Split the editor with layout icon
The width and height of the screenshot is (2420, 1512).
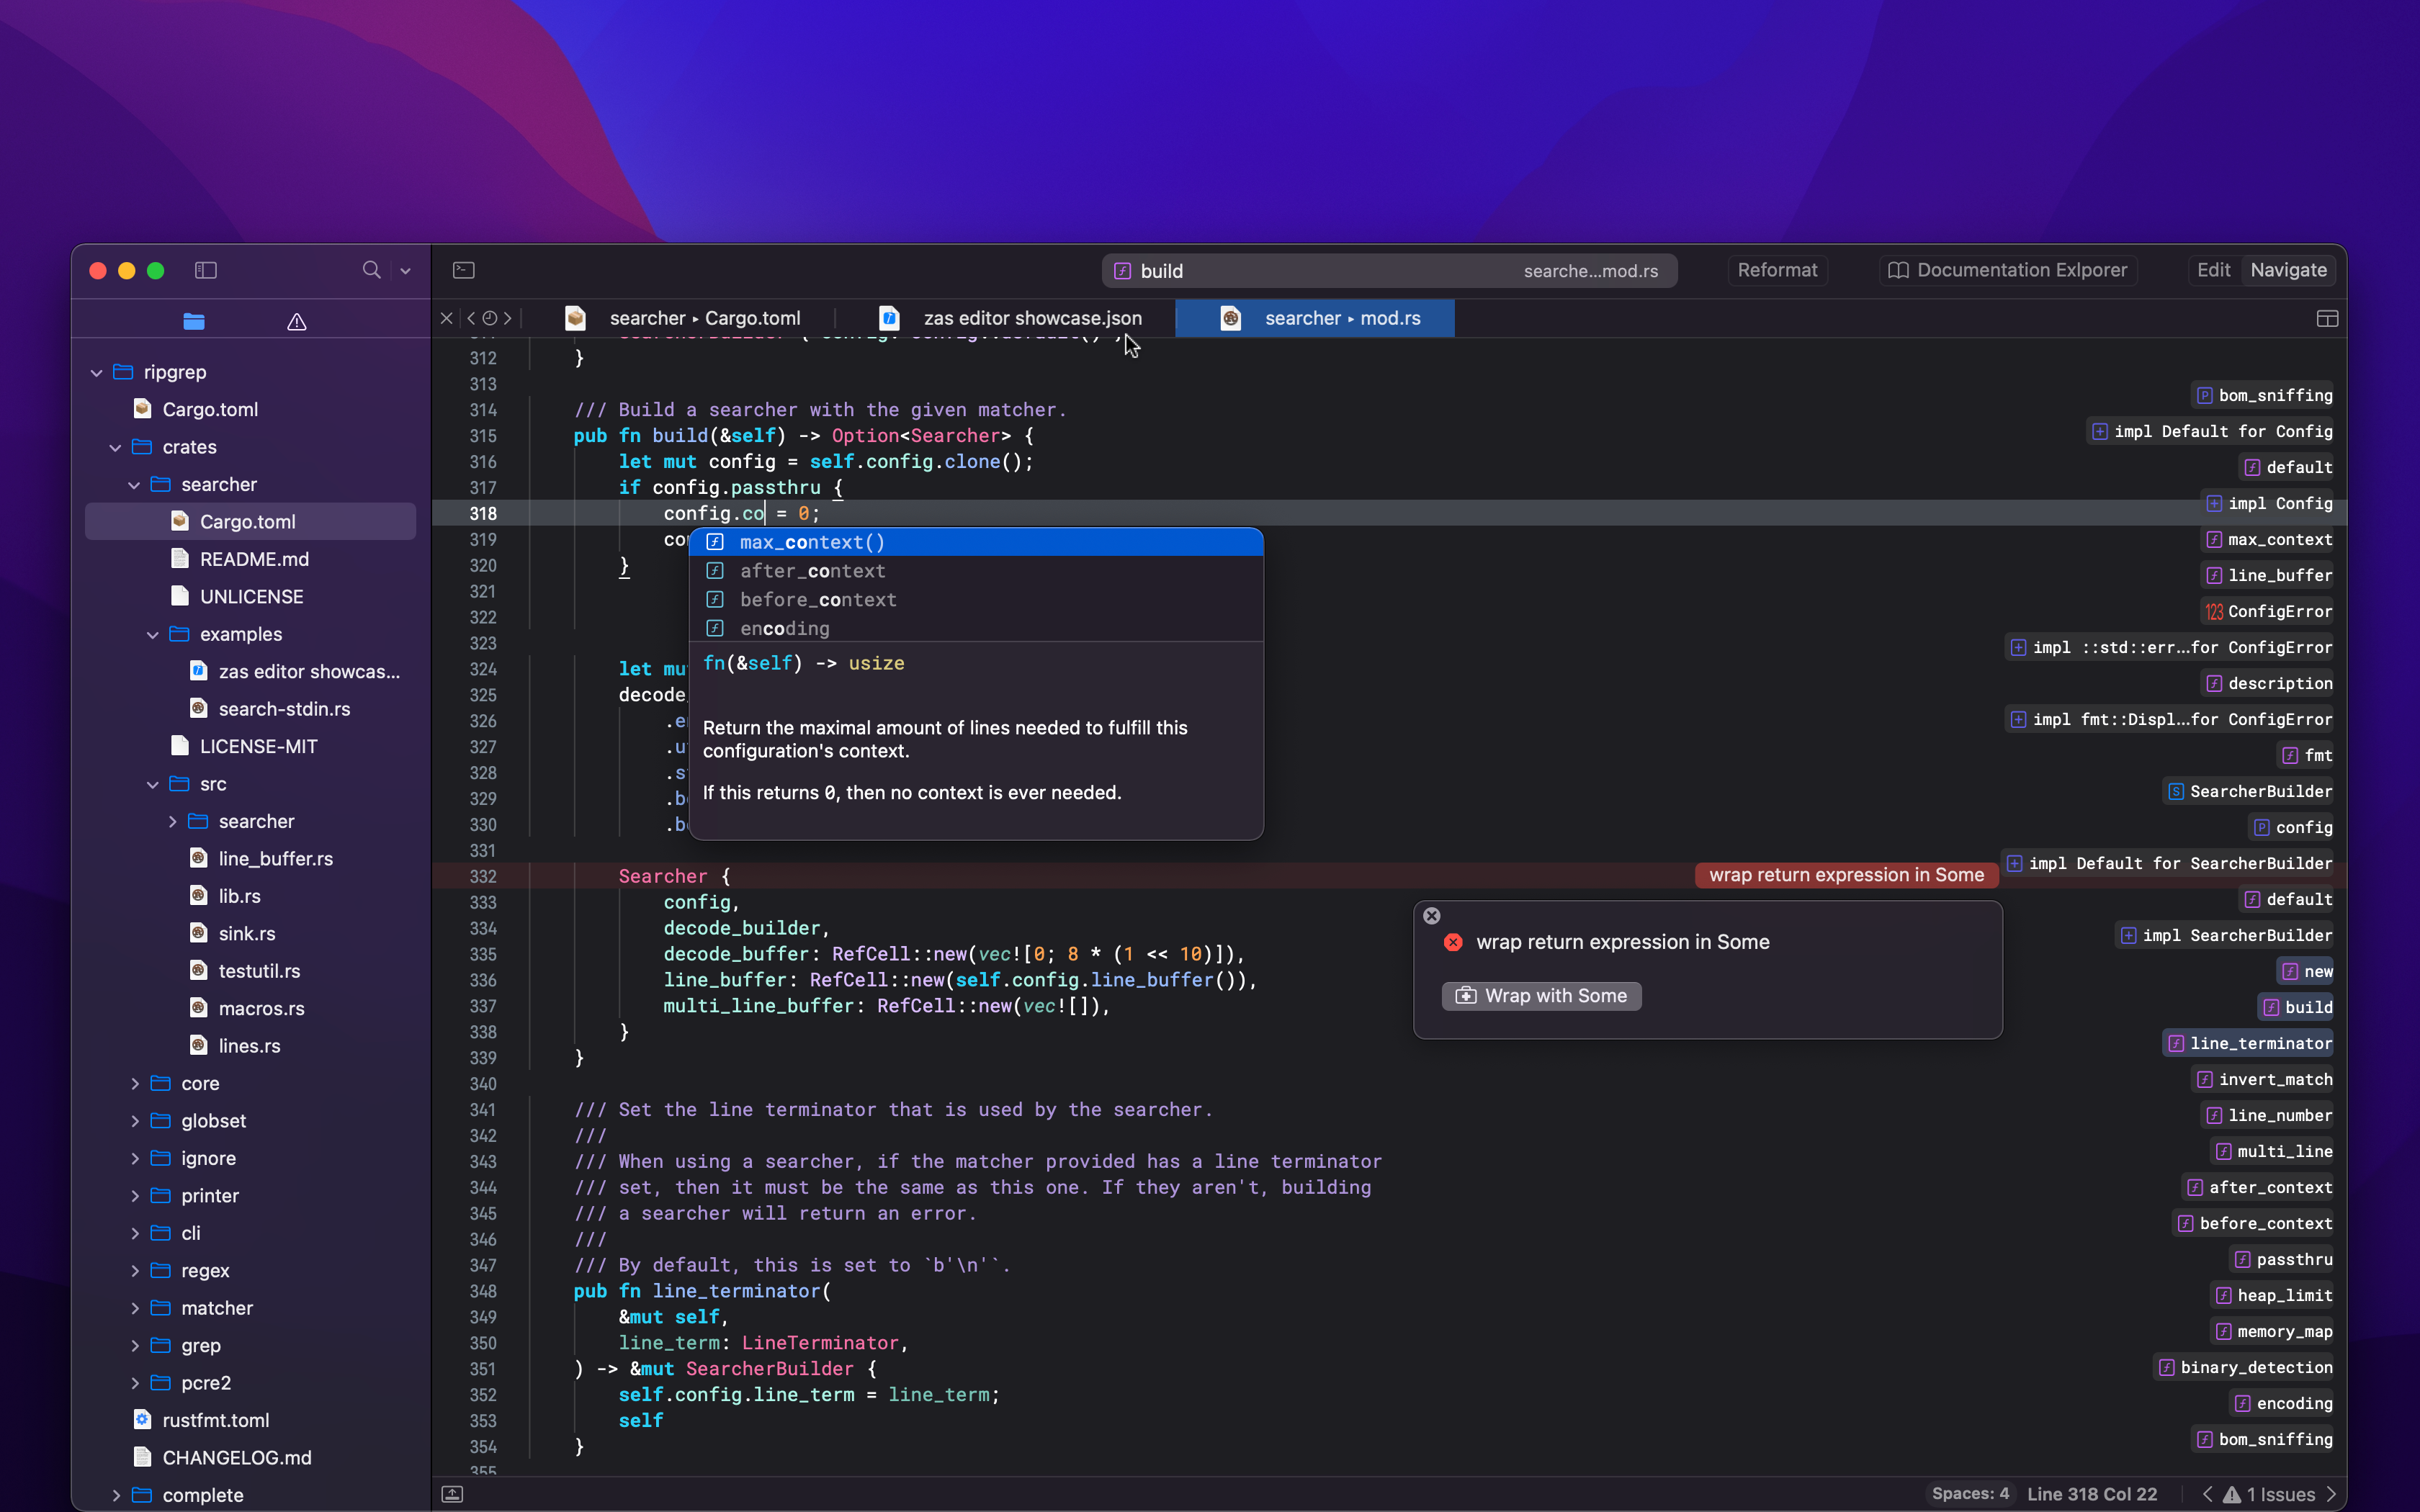(2327, 318)
